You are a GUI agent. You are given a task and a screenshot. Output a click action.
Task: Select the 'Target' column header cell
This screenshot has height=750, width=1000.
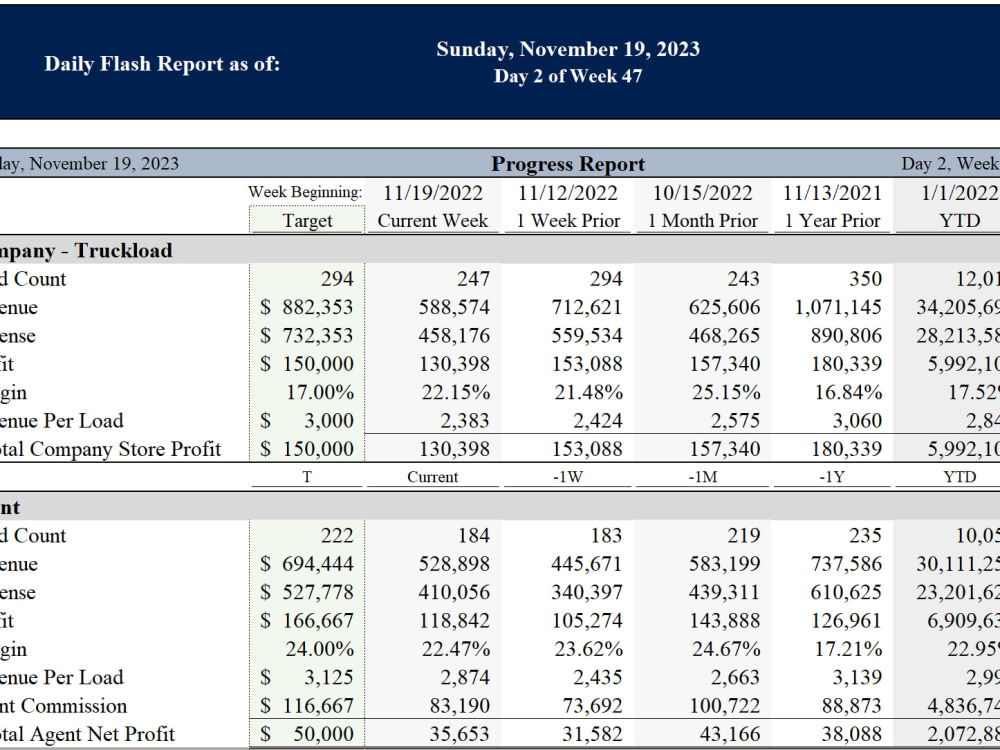pos(307,221)
